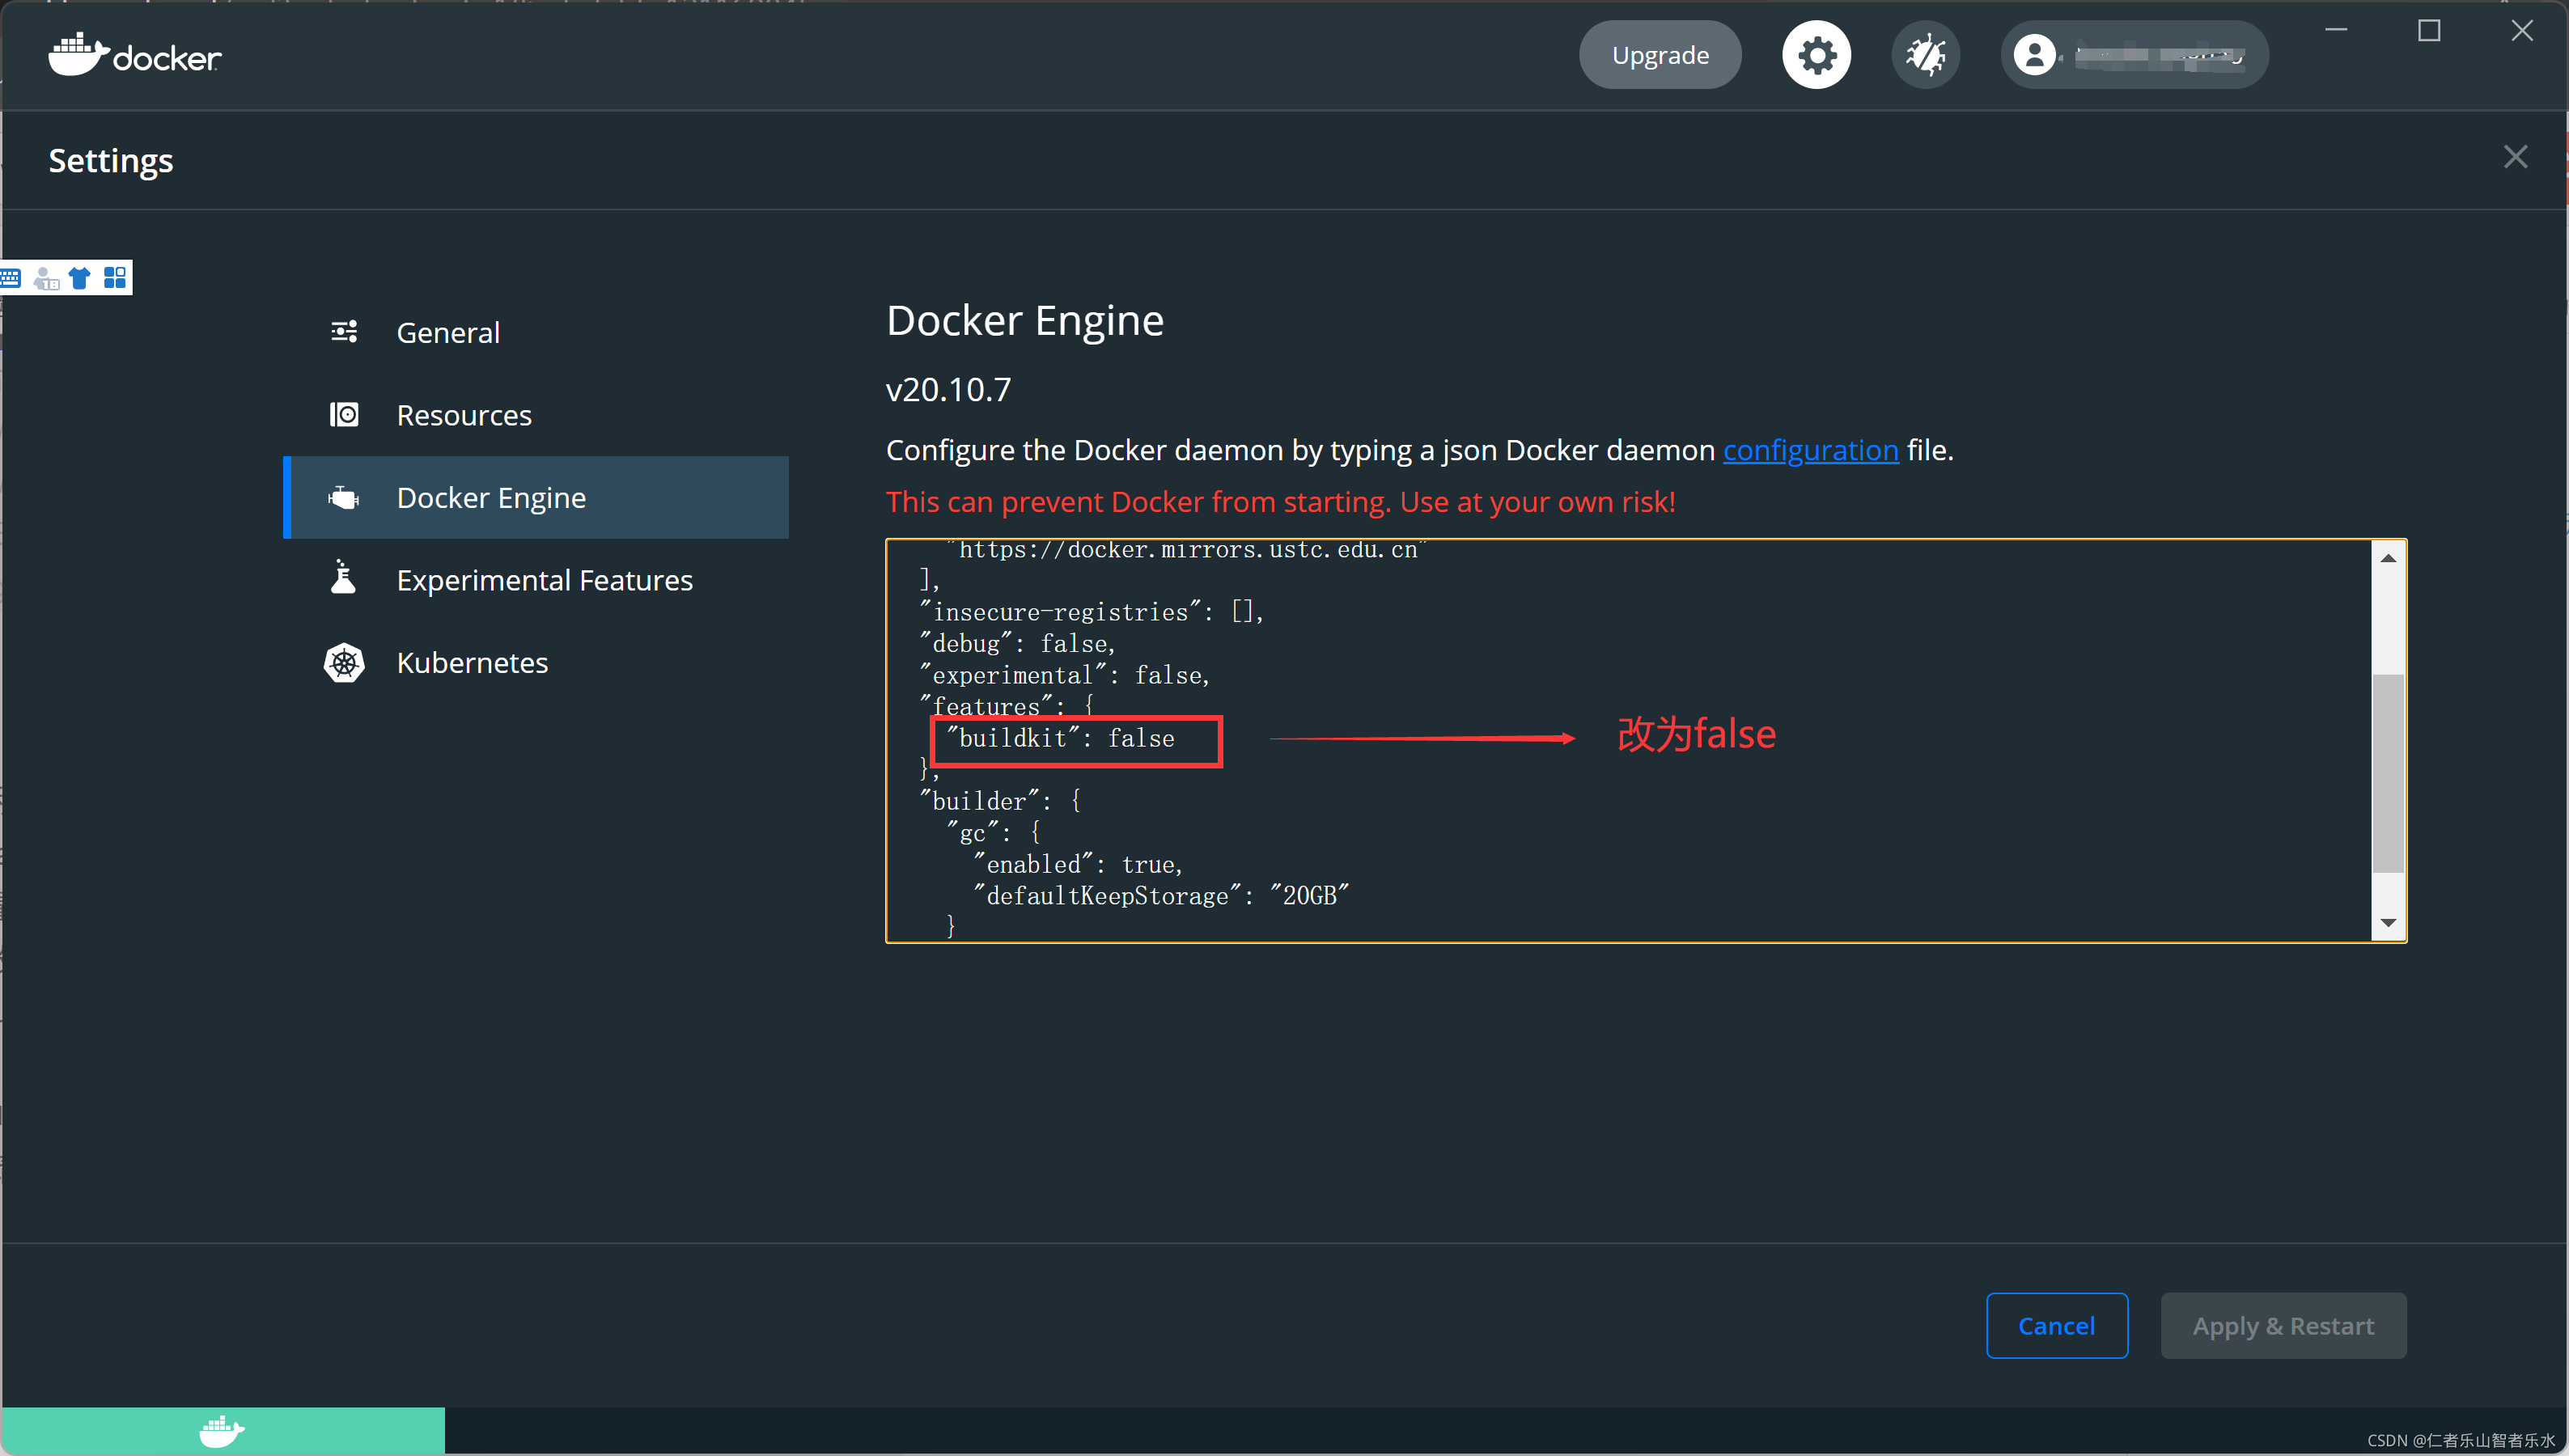2569x1456 pixels.
Task: Click the bug/diagnostic report icon
Action: tap(1925, 55)
